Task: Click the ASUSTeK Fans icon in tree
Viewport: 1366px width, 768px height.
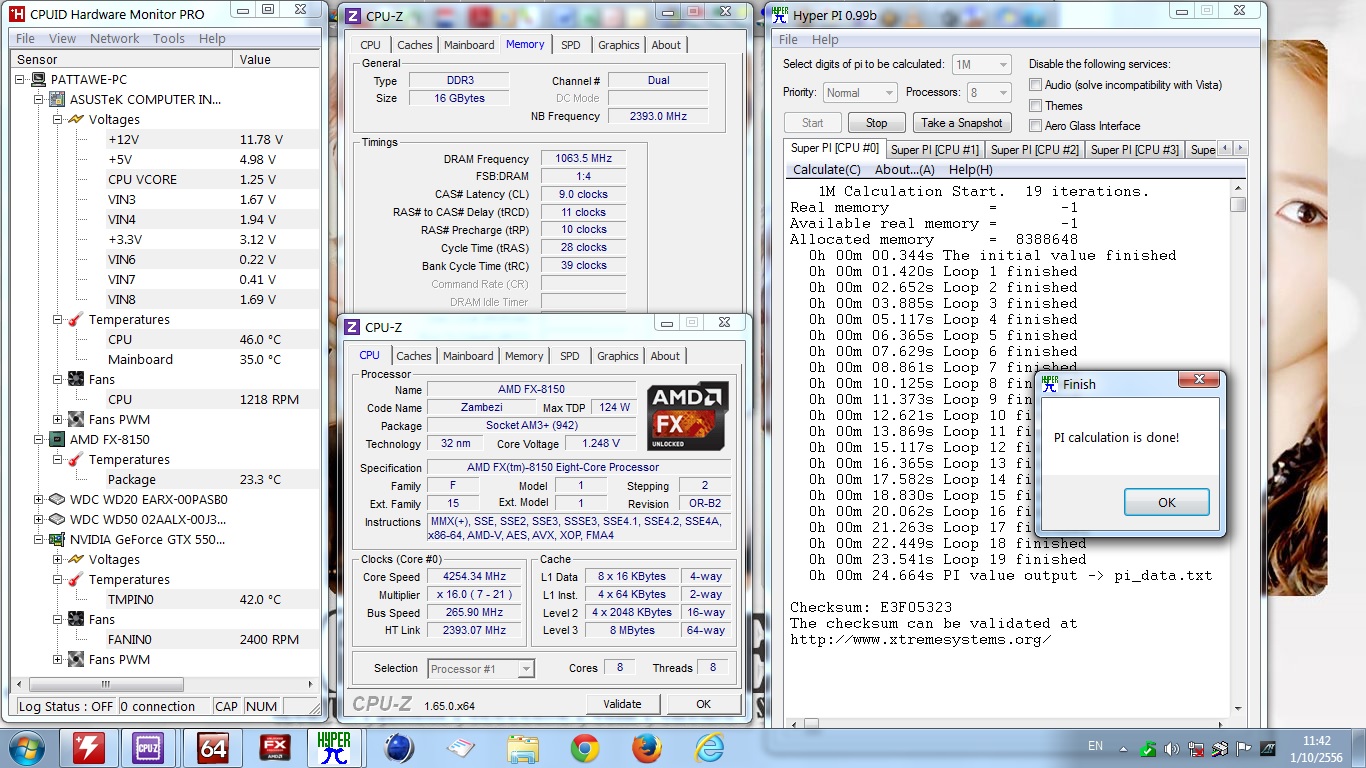Action: 76,380
